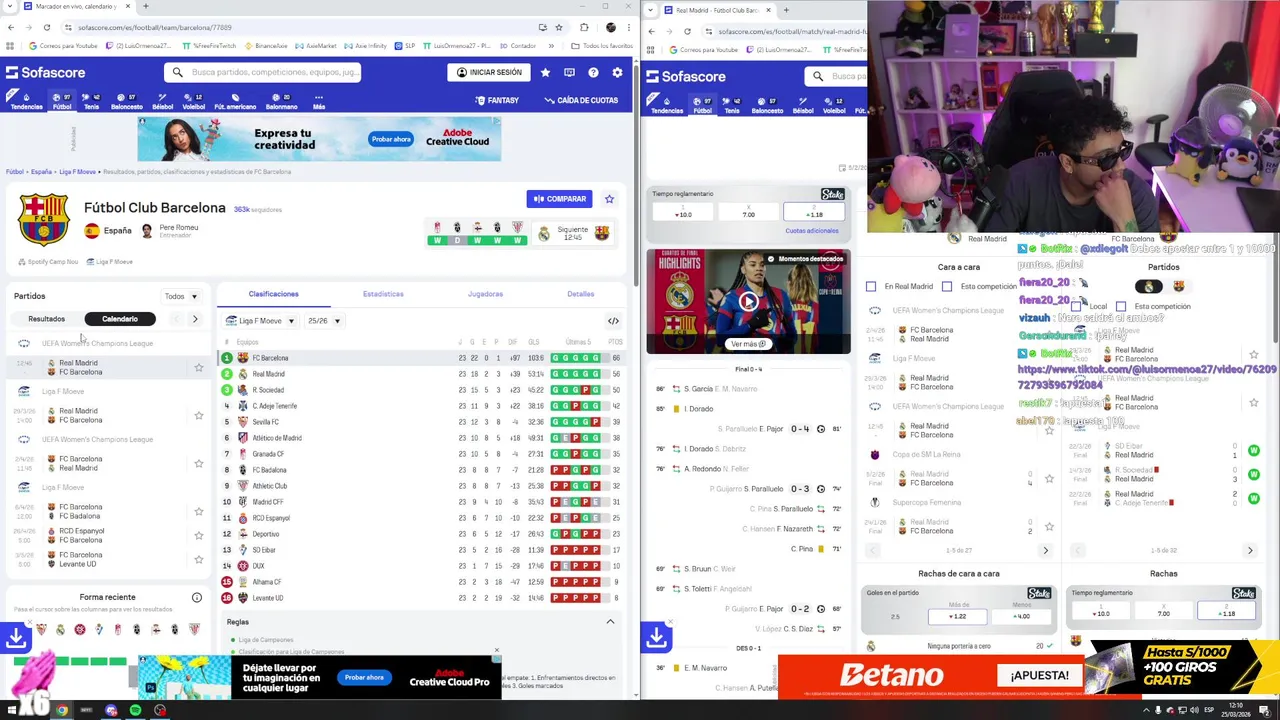
Task: Select Real Madrid toggle under Partidos
Action: click(x=1149, y=286)
